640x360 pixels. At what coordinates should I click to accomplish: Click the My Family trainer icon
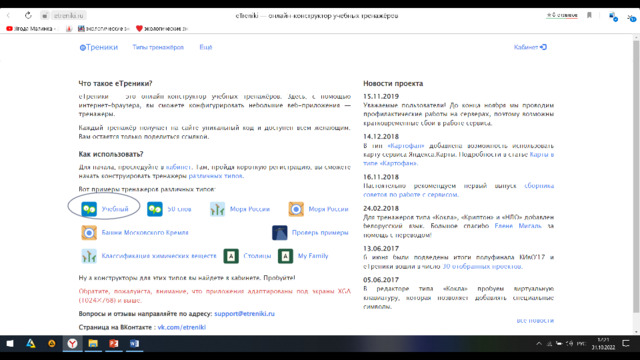285,256
